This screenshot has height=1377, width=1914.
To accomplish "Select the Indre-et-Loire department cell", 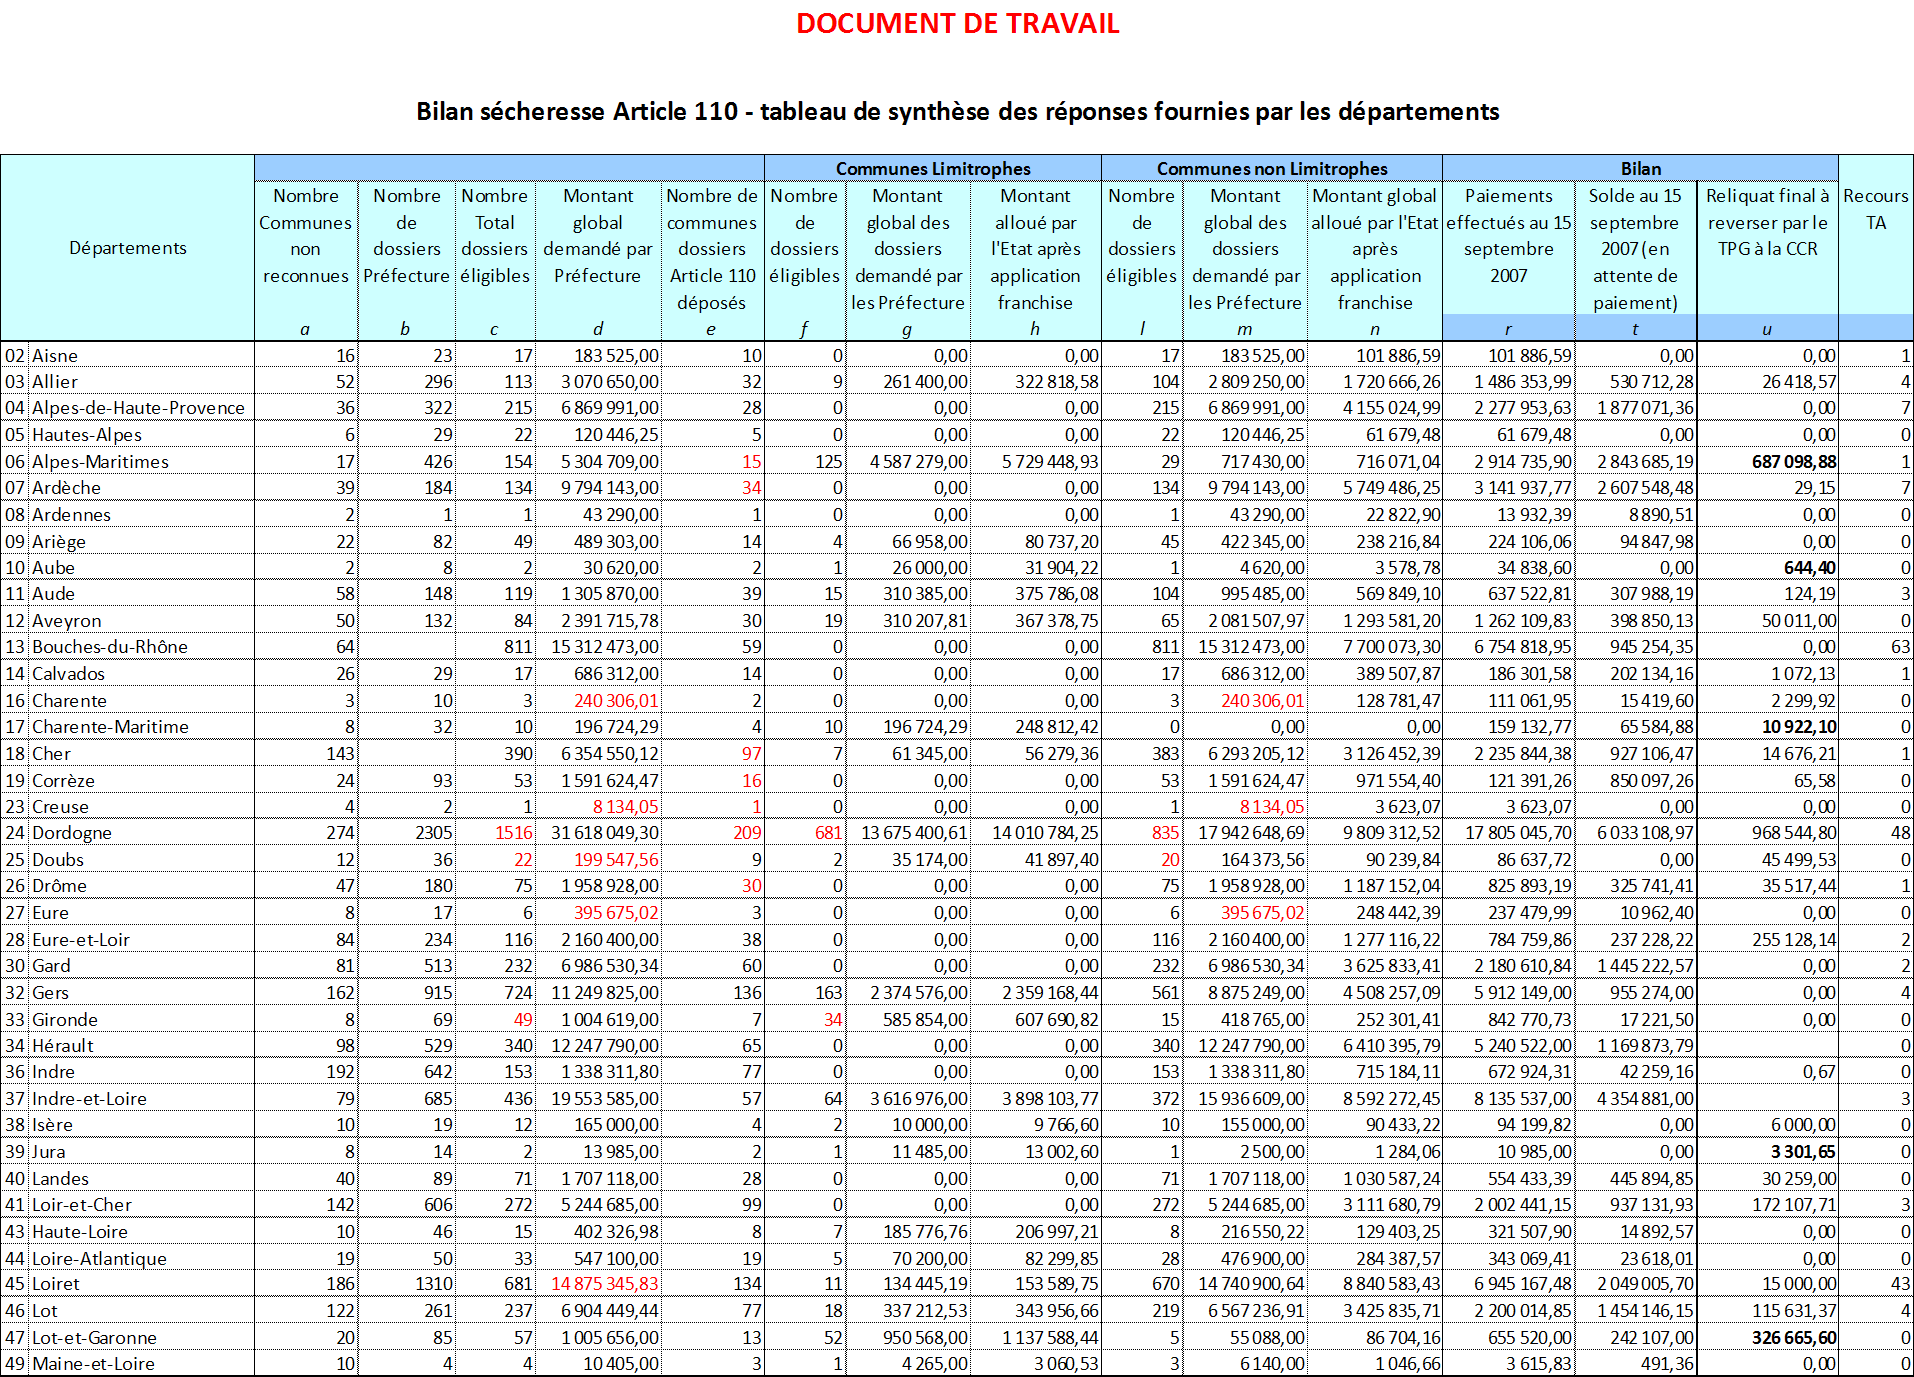I will pyautogui.click(x=89, y=1099).
